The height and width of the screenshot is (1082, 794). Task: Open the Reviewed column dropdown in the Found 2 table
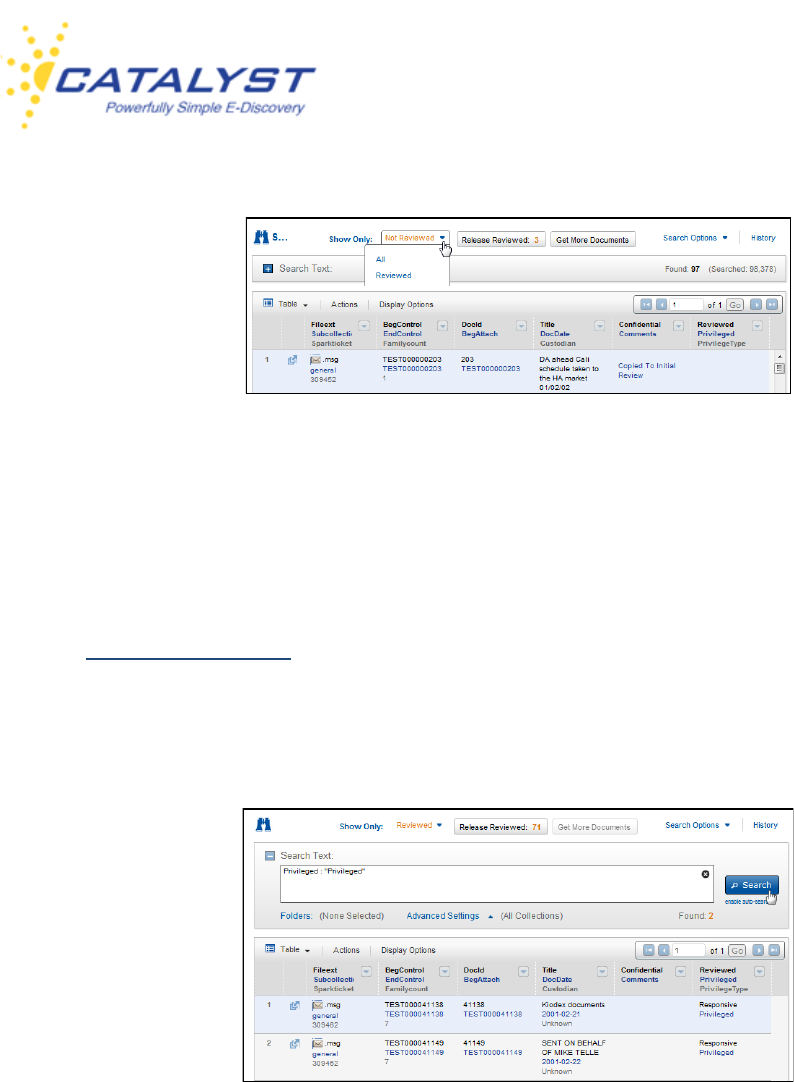pos(760,972)
